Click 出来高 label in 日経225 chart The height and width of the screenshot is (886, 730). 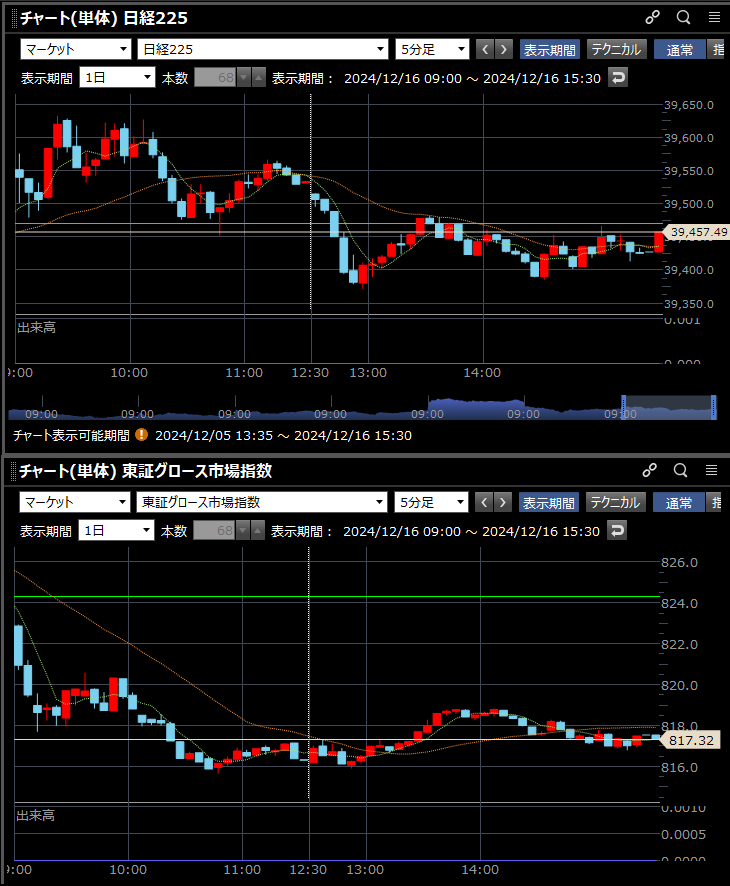click(x=37, y=327)
